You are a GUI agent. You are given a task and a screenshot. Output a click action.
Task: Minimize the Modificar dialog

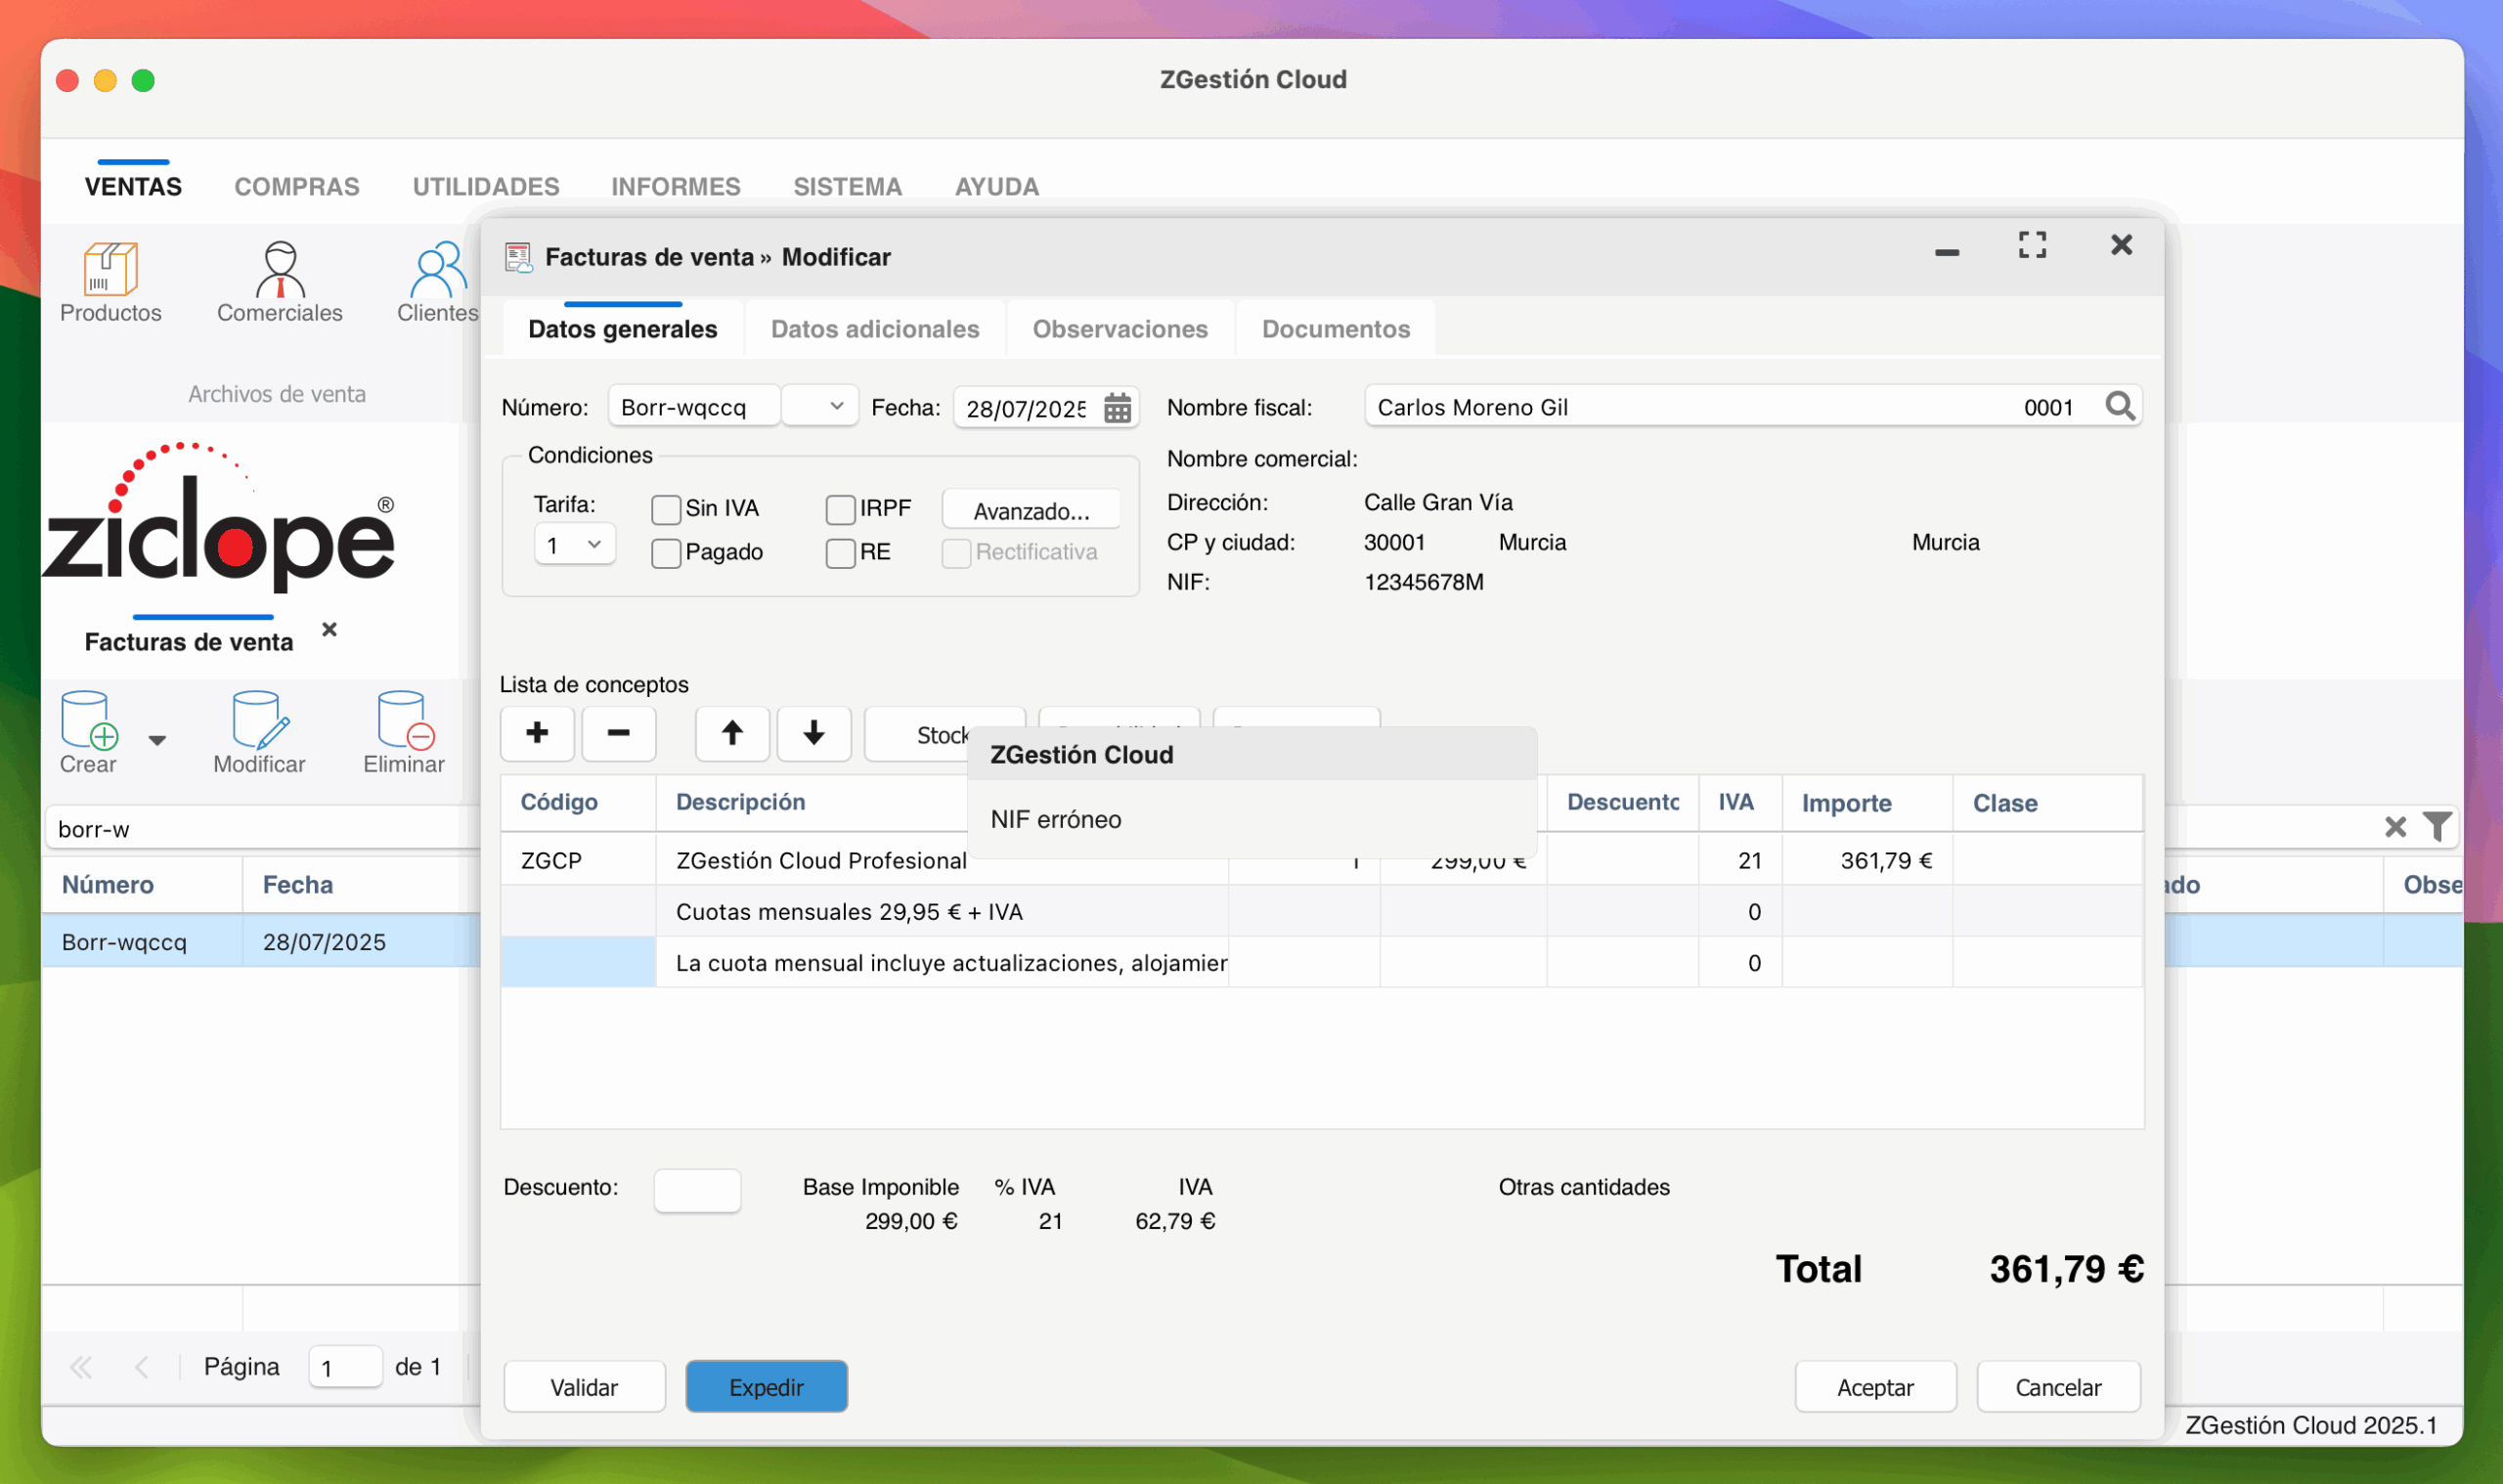(1946, 252)
